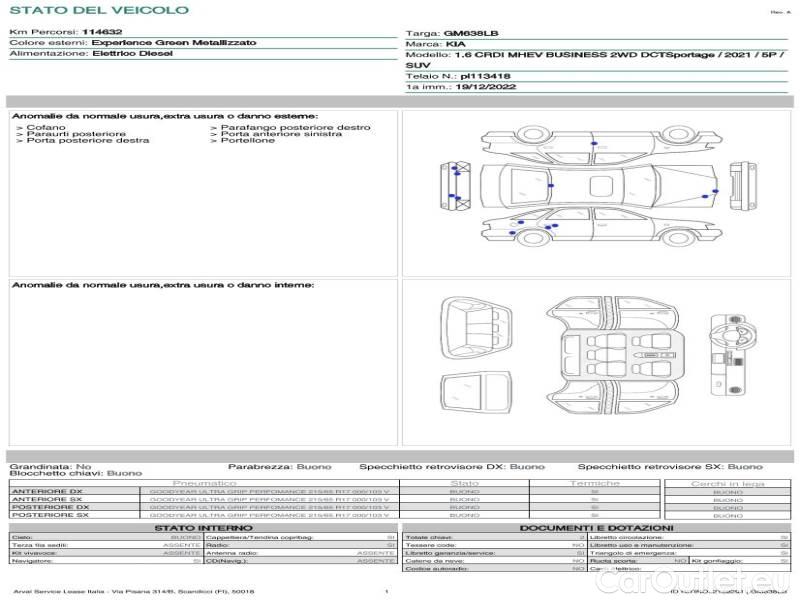Click the rear bumper diagram in exterior panel
The height and width of the screenshot is (600, 800).
tap(742, 186)
